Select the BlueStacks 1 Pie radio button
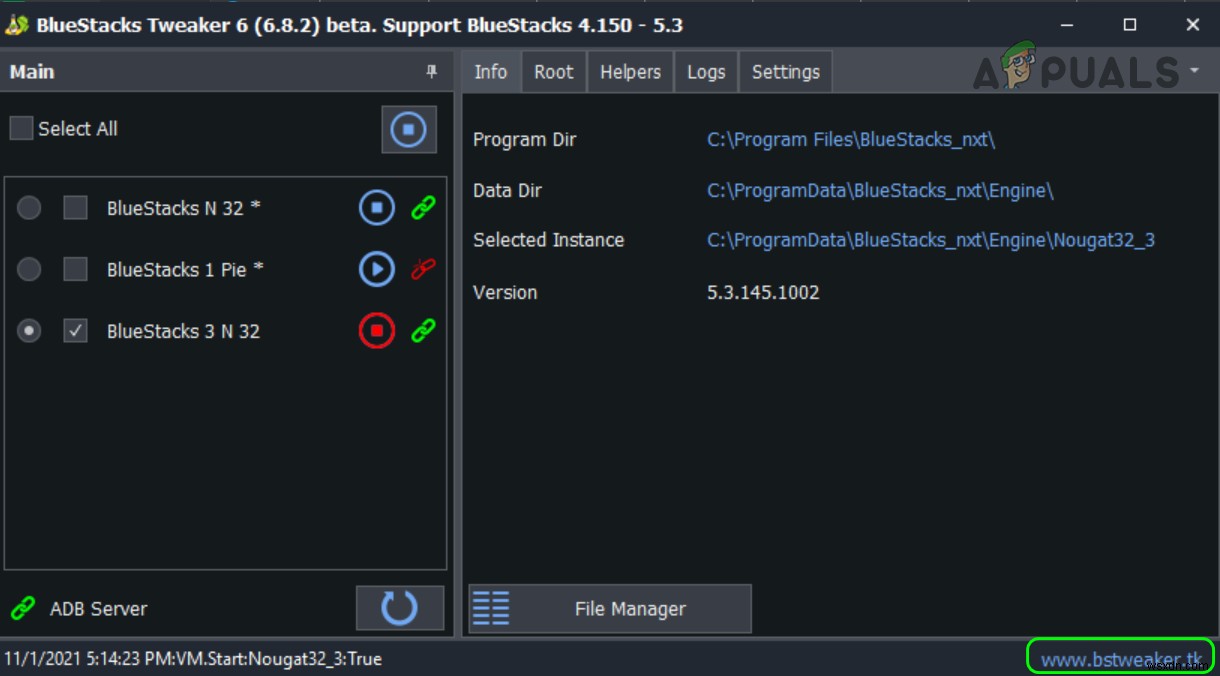 (x=29, y=269)
